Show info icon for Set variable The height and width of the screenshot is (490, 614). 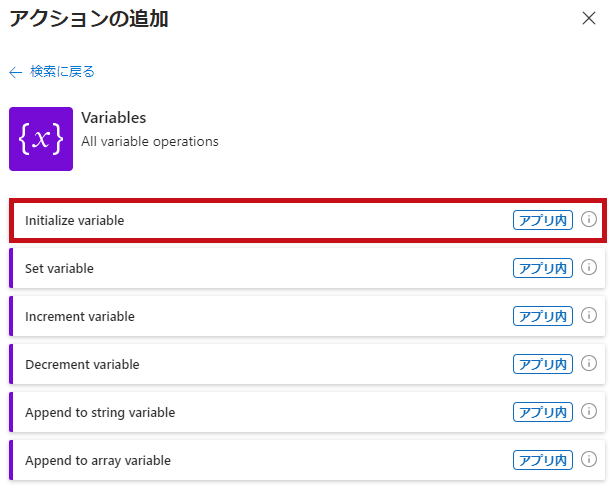point(589,268)
